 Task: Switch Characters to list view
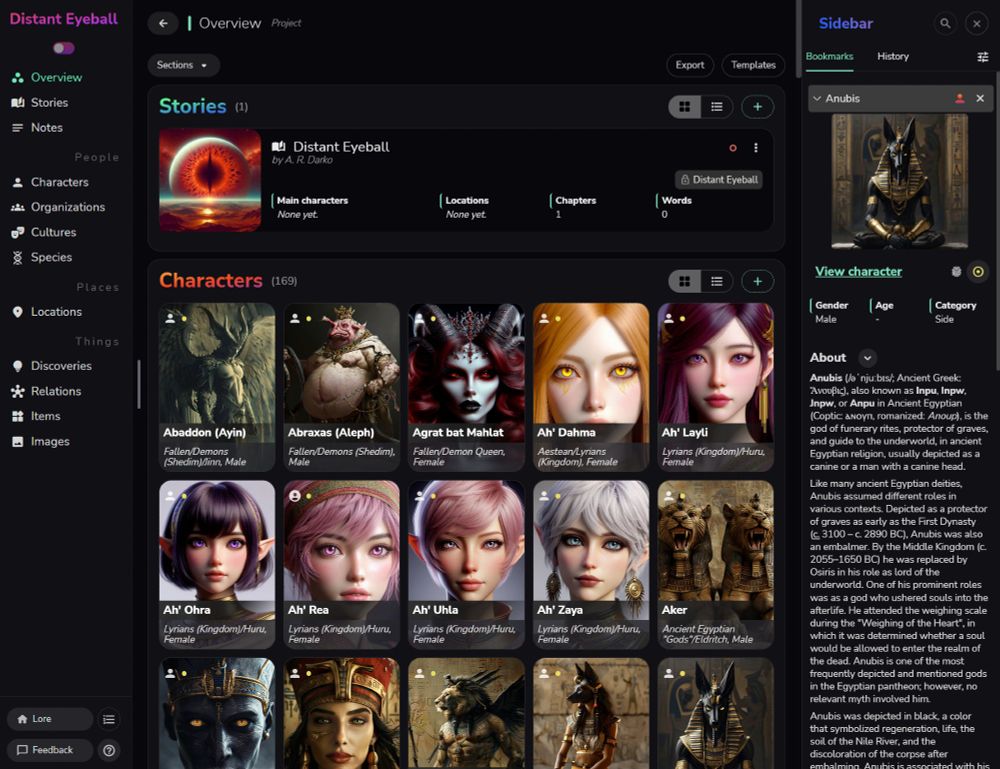pos(717,281)
